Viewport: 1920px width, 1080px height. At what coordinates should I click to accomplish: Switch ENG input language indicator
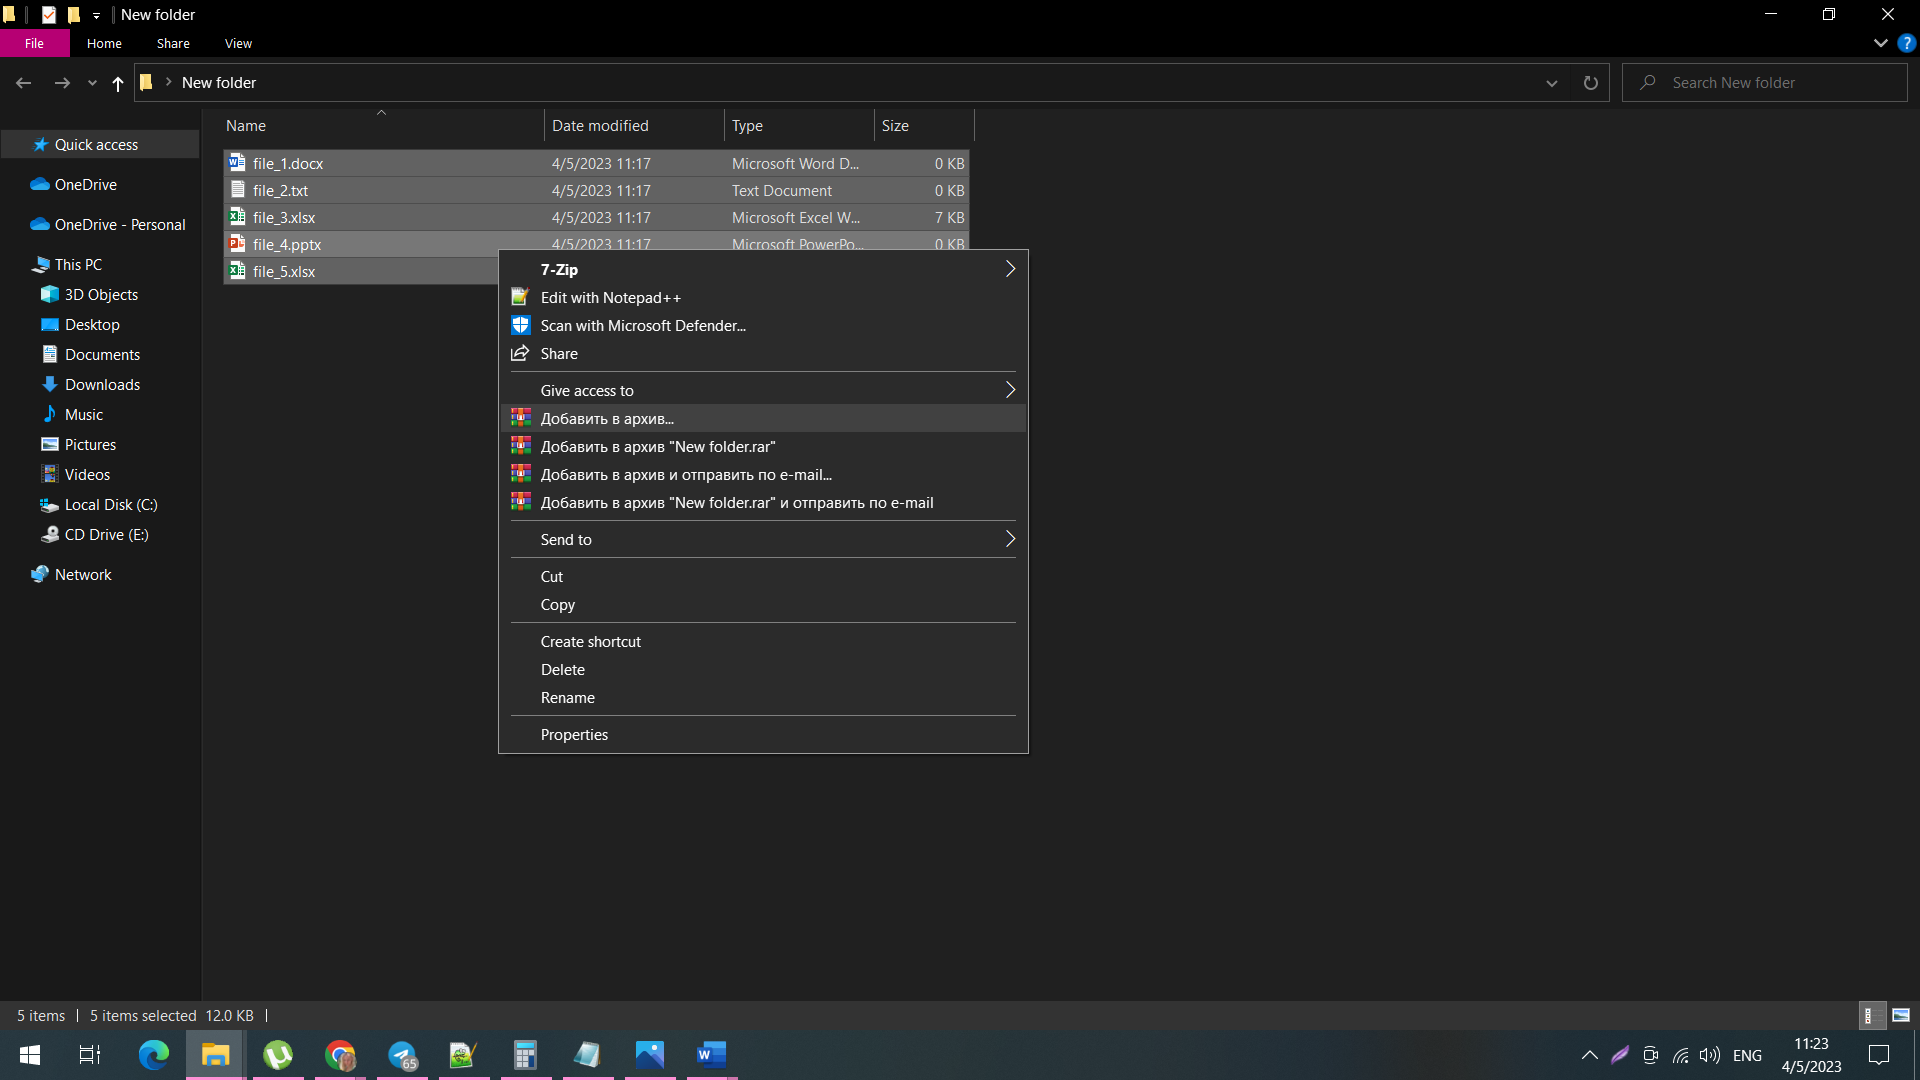click(1747, 1055)
